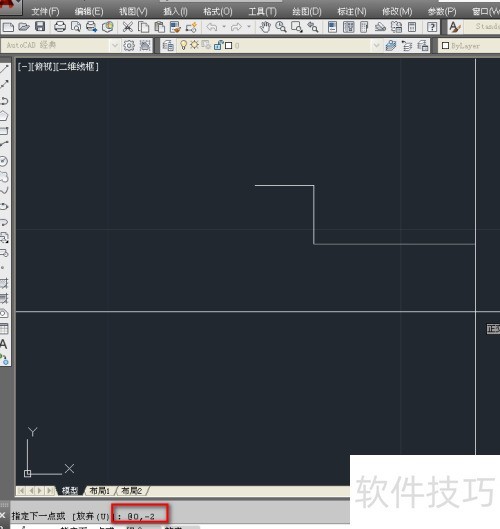Image resolution: width=500 pixels, height=529 pixels.
Task: Open a drawing with the Open folder icon
Action: 24,27
